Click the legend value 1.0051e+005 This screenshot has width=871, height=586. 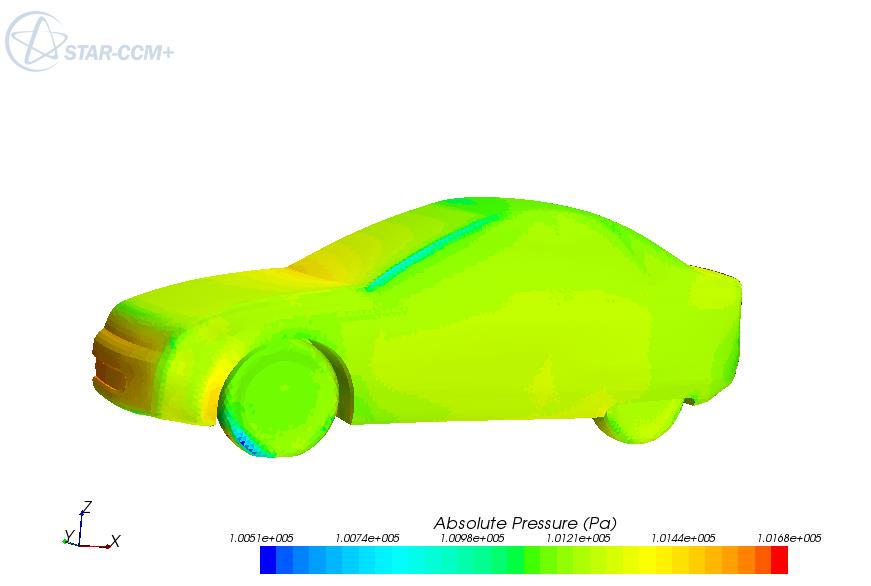click(x=261, y=538)
